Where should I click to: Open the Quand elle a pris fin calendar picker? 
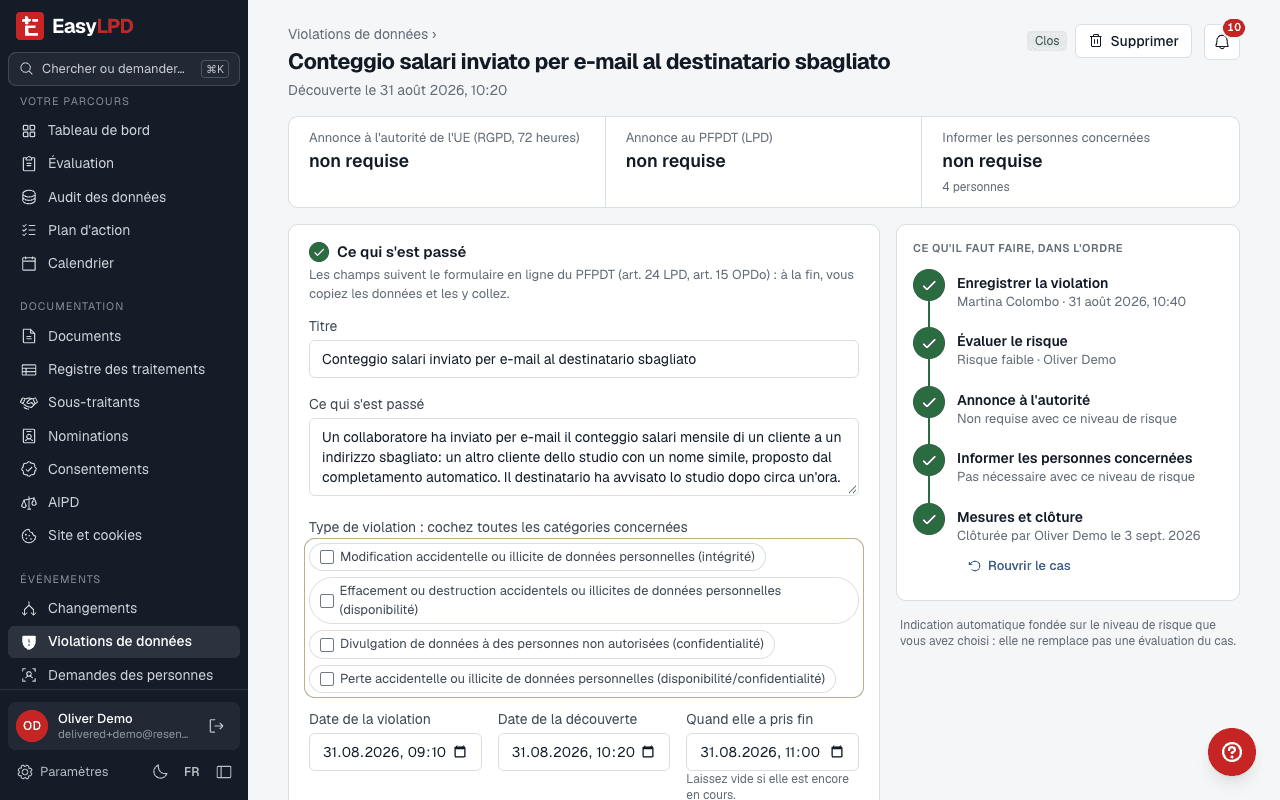[837, 752]
